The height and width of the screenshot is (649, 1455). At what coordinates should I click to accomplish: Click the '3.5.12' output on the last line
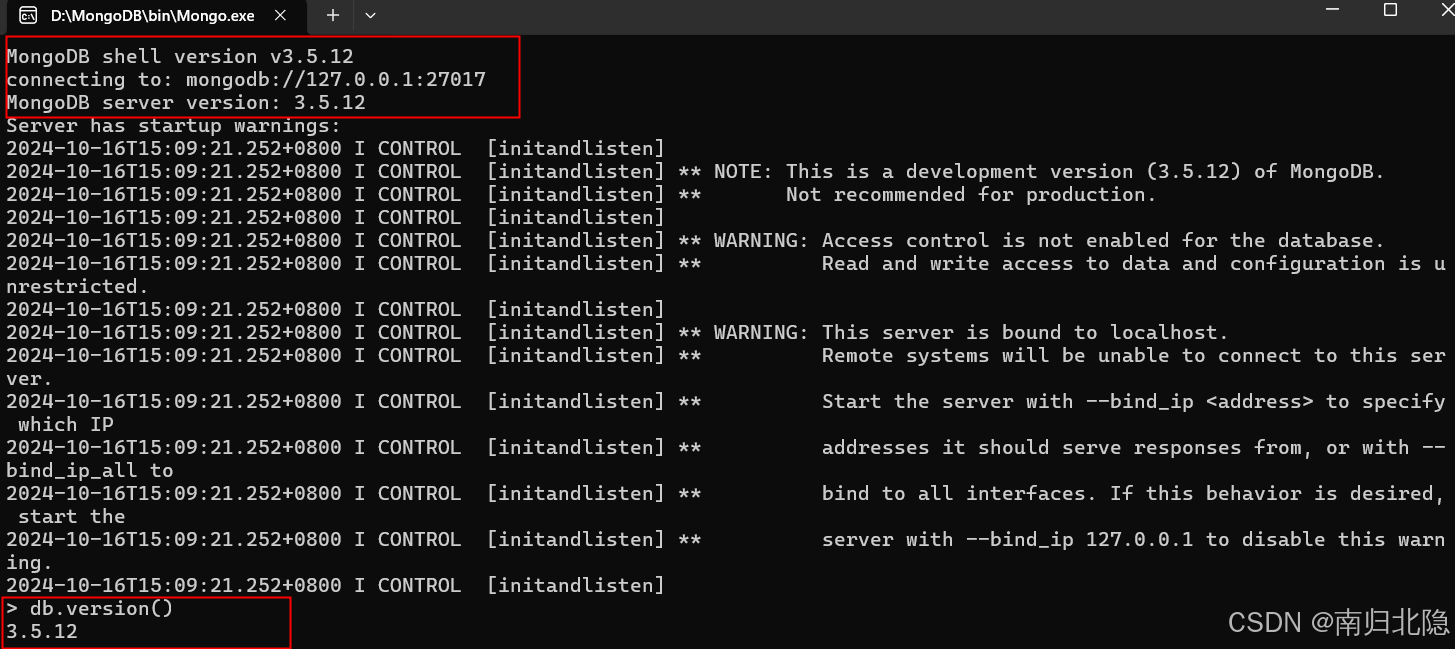pyautogui.click(x=42, y=631)
